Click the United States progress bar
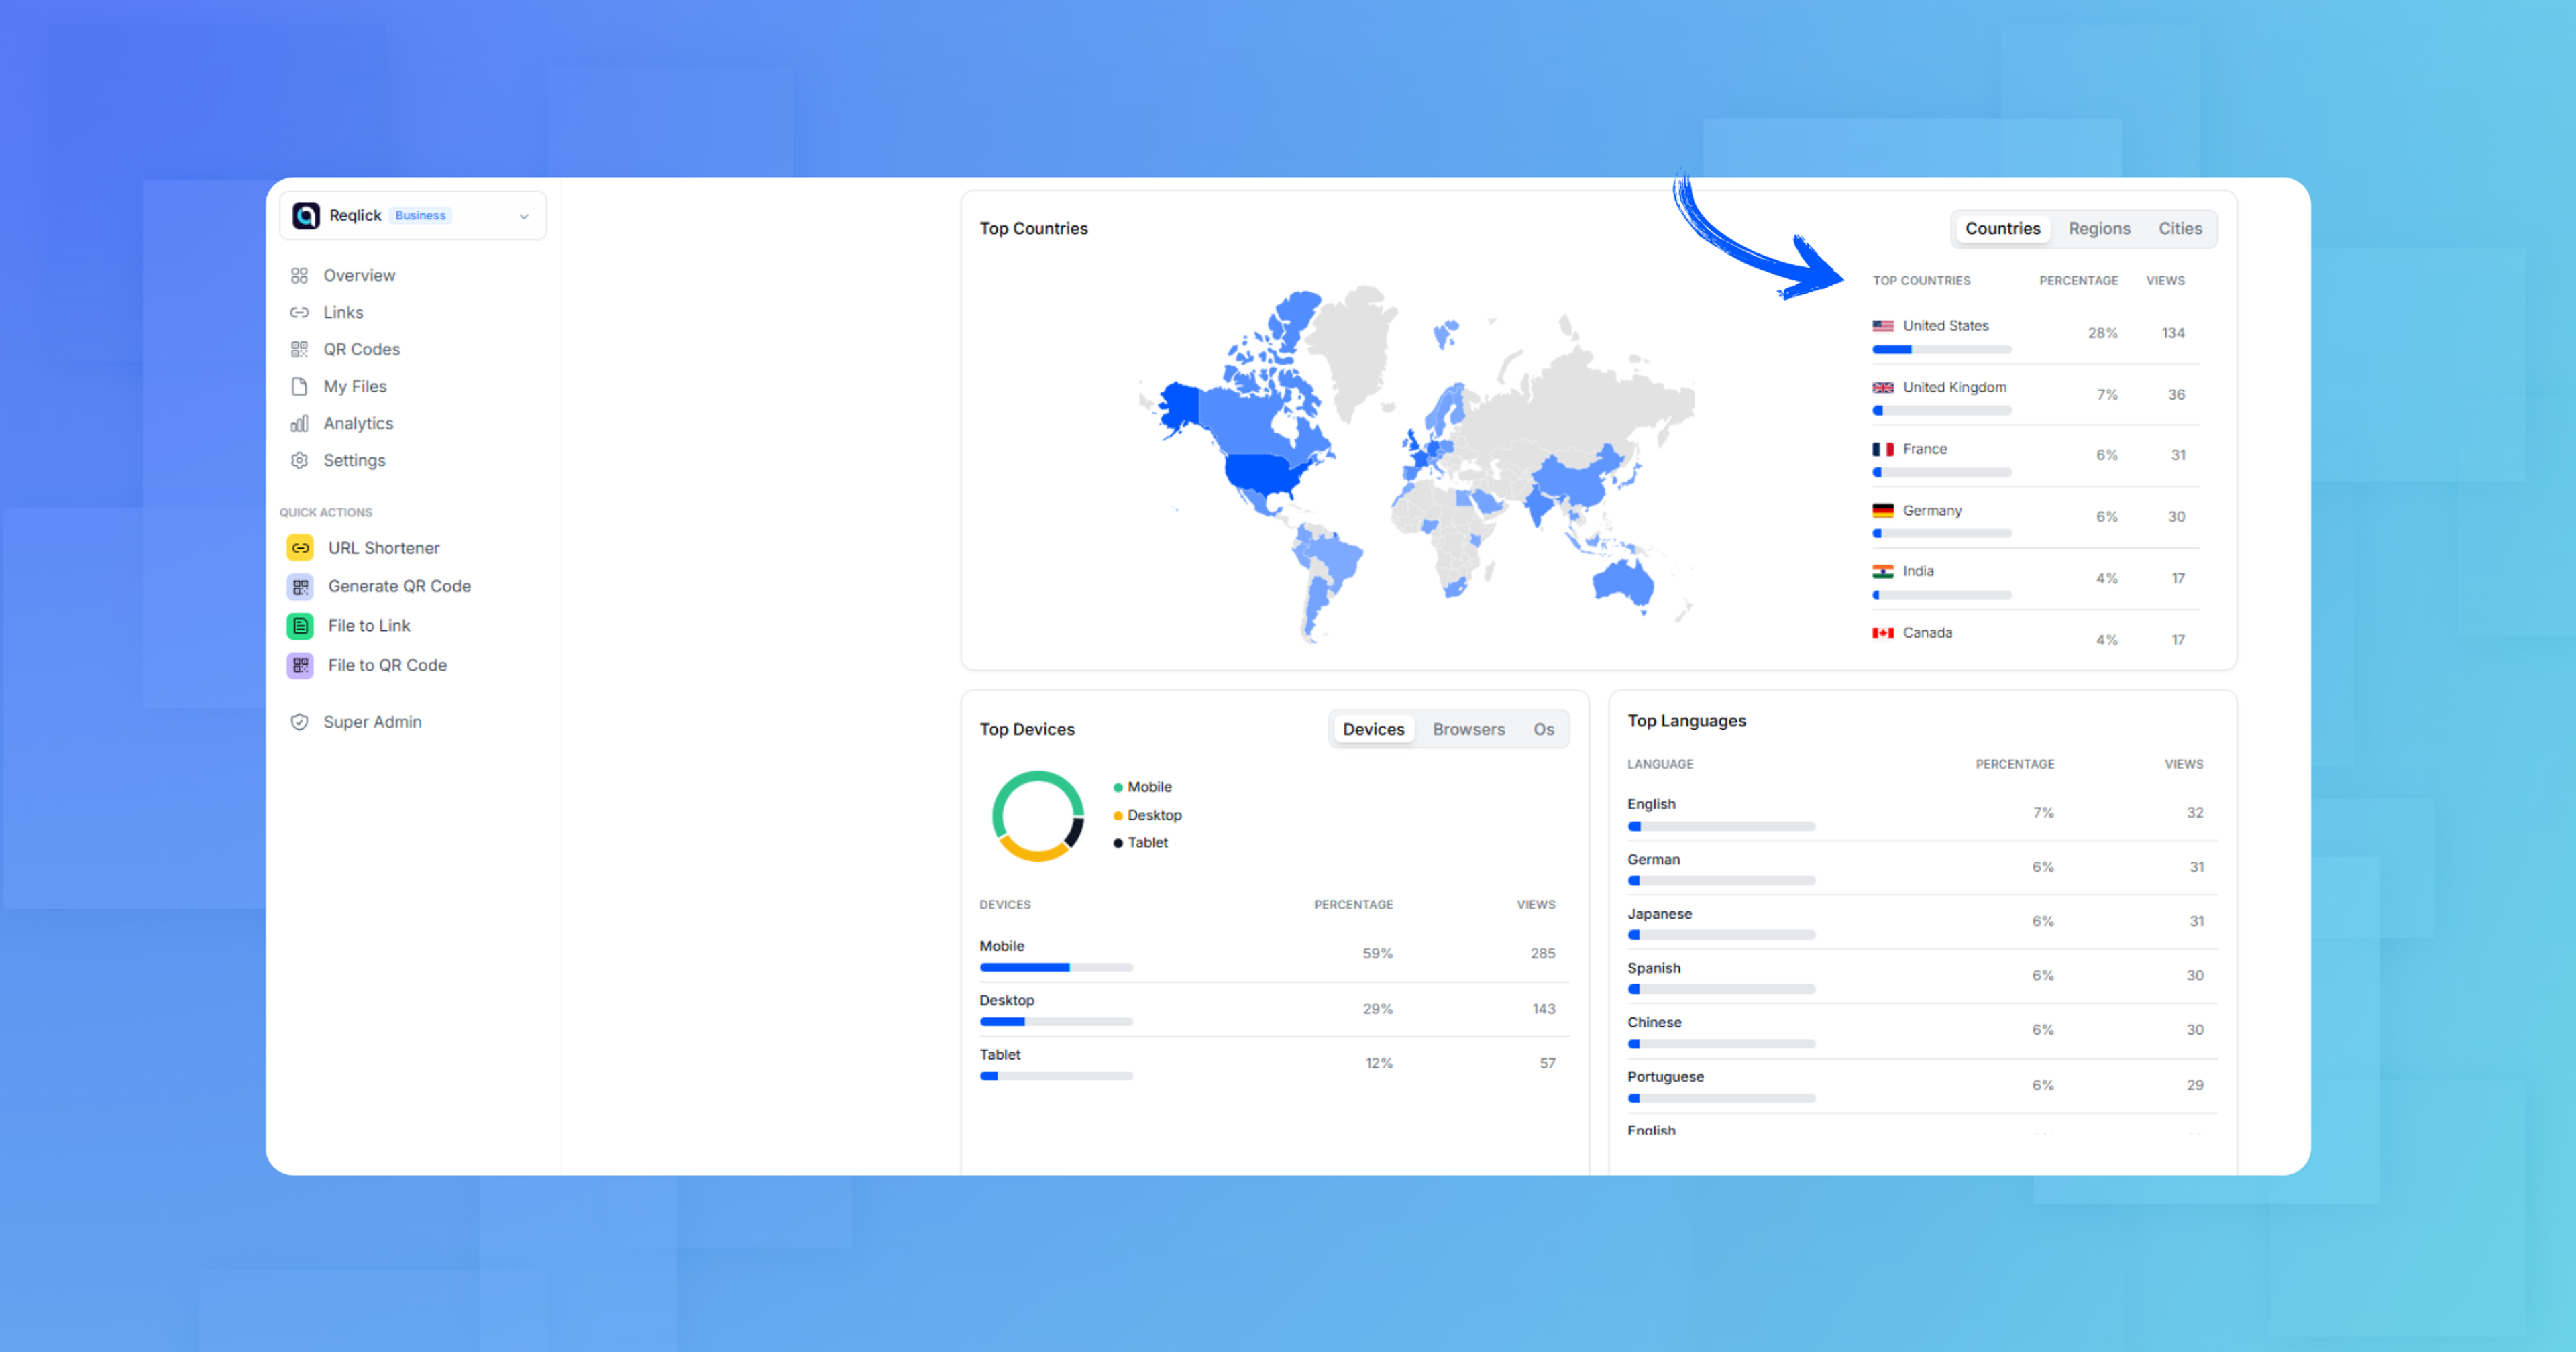This screenshot has width=2576, height=1352. coord(1942,350)
